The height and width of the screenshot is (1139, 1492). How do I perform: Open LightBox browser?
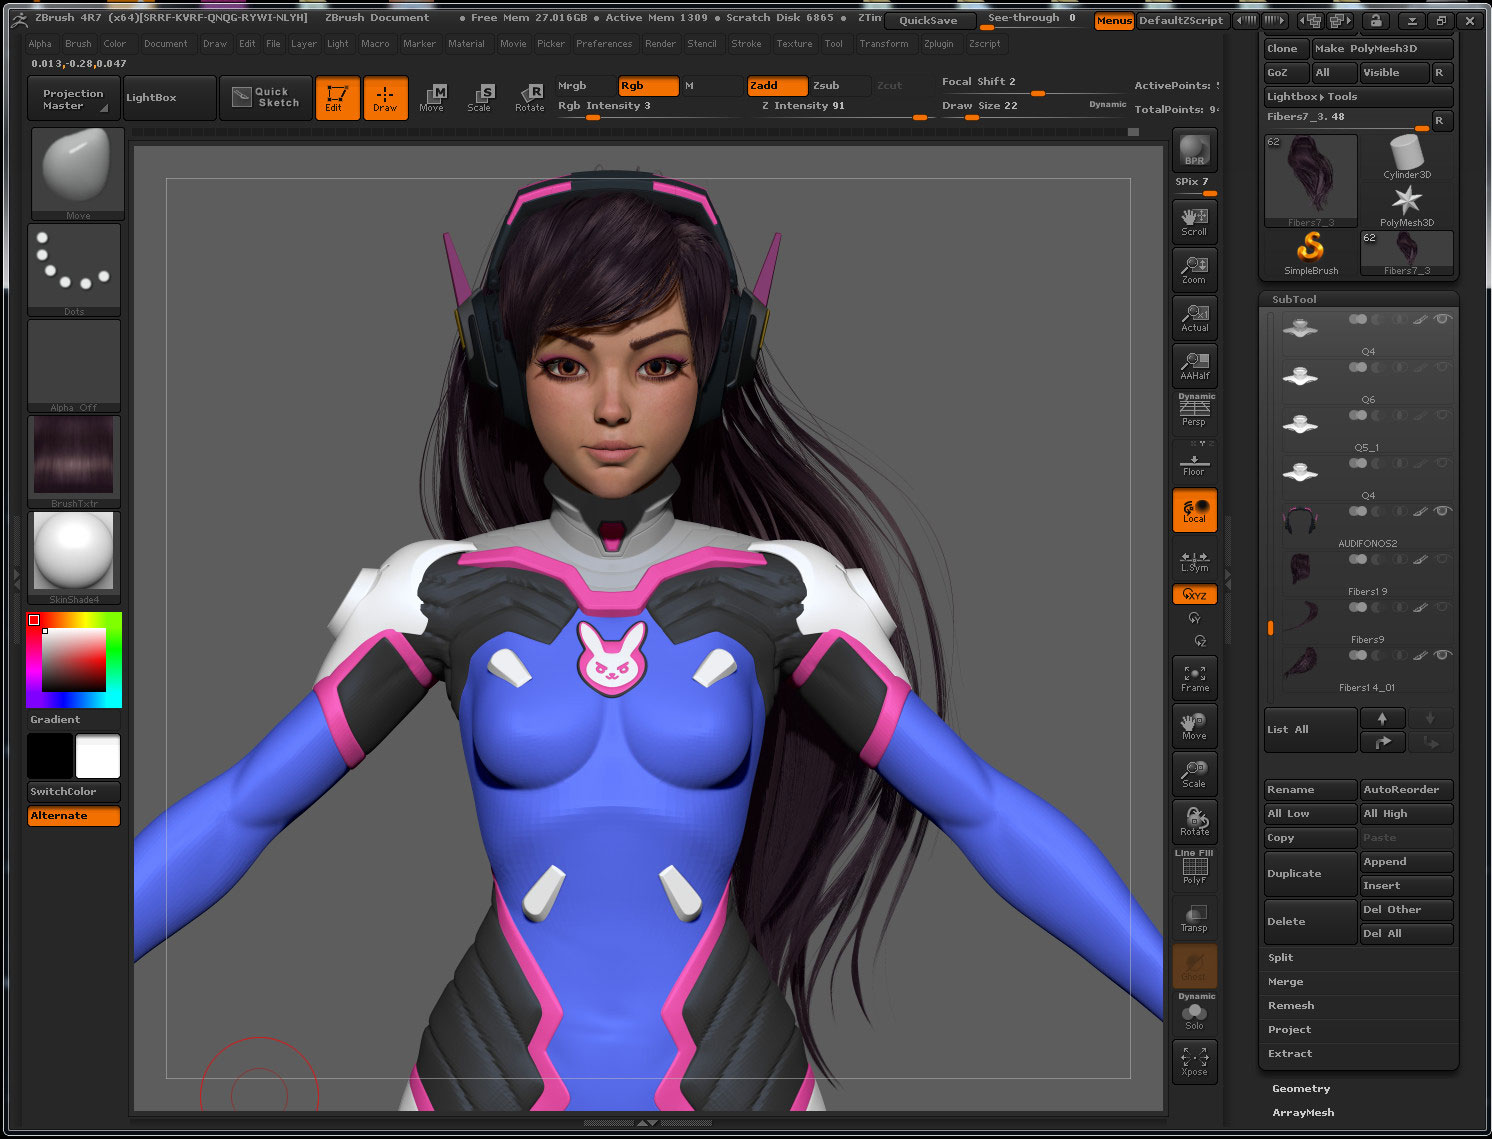169,98
